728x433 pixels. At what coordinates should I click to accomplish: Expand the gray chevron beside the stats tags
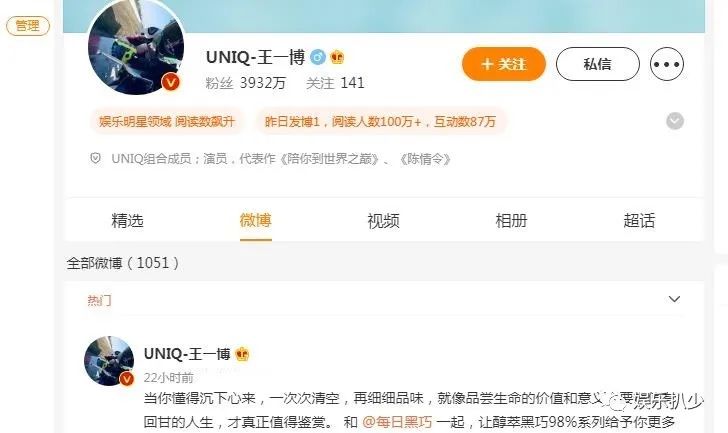(675, 121)
